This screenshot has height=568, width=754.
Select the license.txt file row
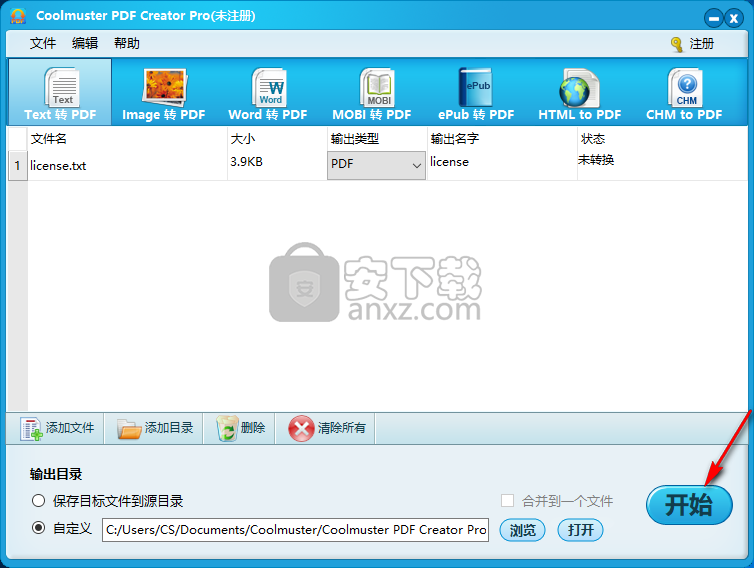pyautogui.click(x=377, y=165)
